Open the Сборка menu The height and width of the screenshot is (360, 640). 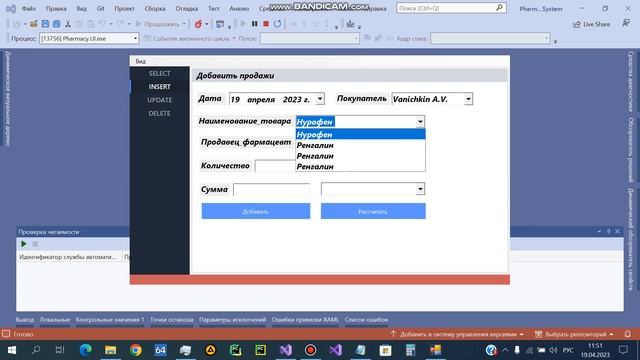pyautogui.click(x=155, y=9)
